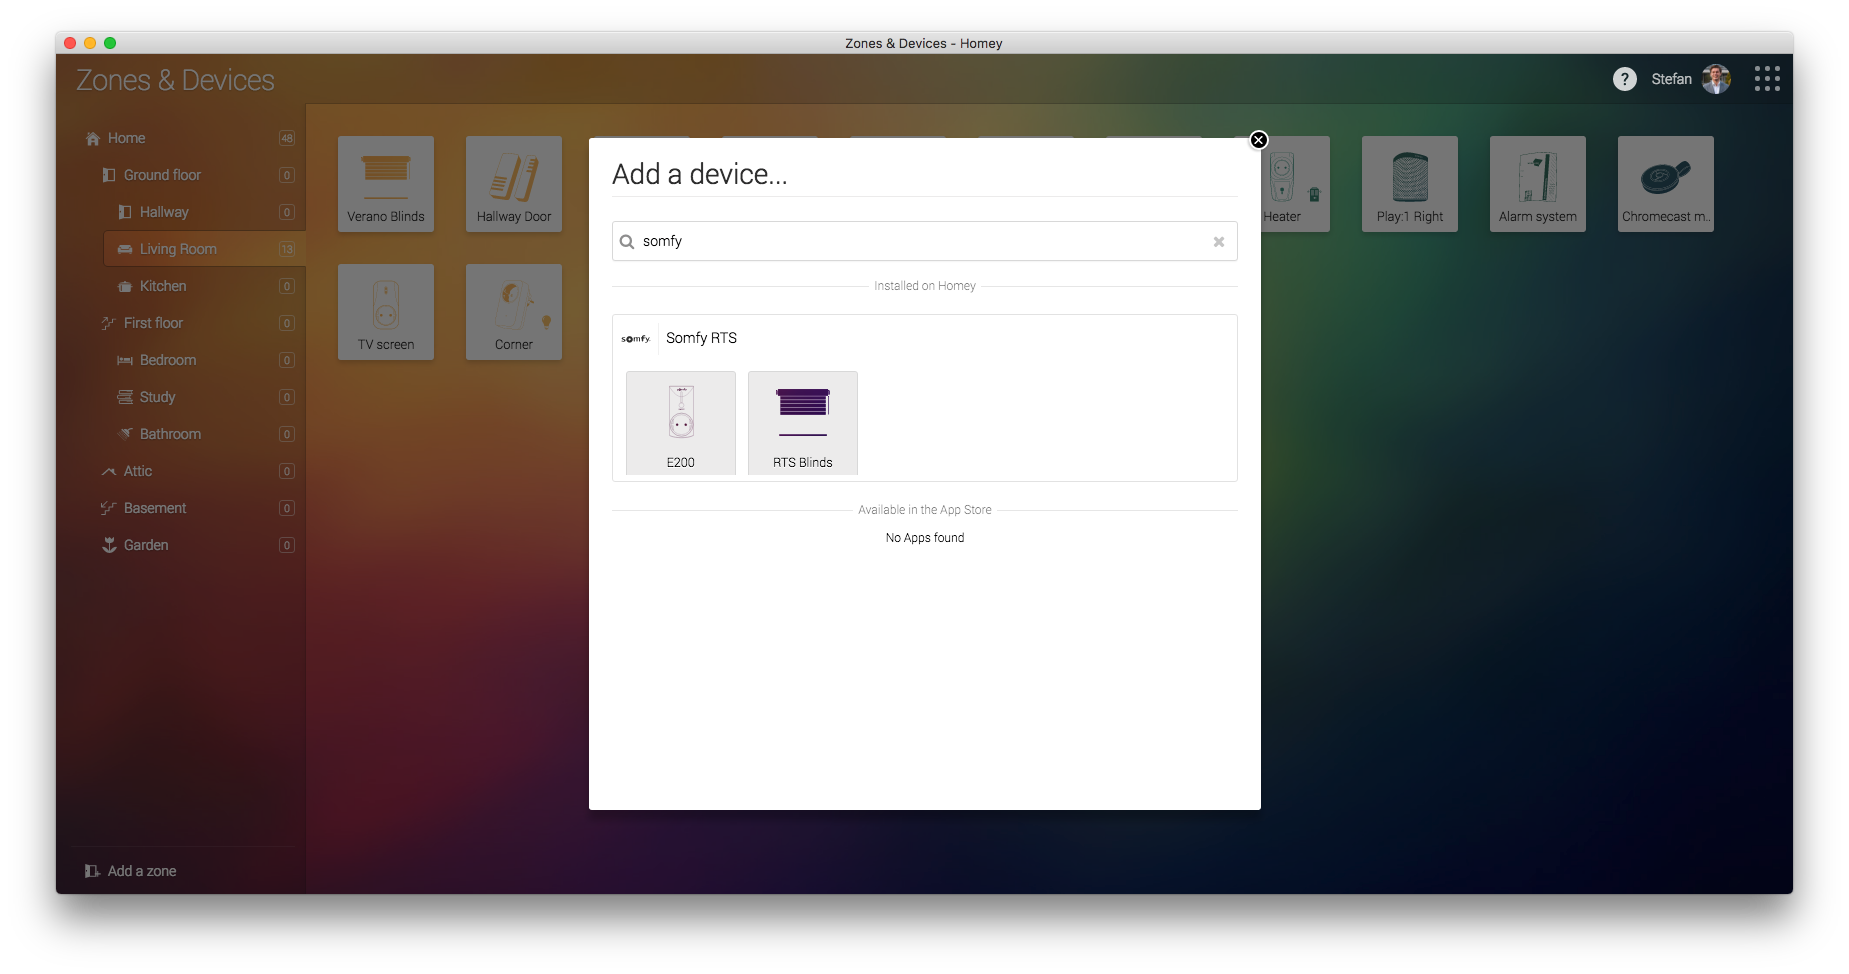Click the Somfy logo icon
Image resolution: width=1849 pixels, height=974 pixels.
[x=636, y=339]
